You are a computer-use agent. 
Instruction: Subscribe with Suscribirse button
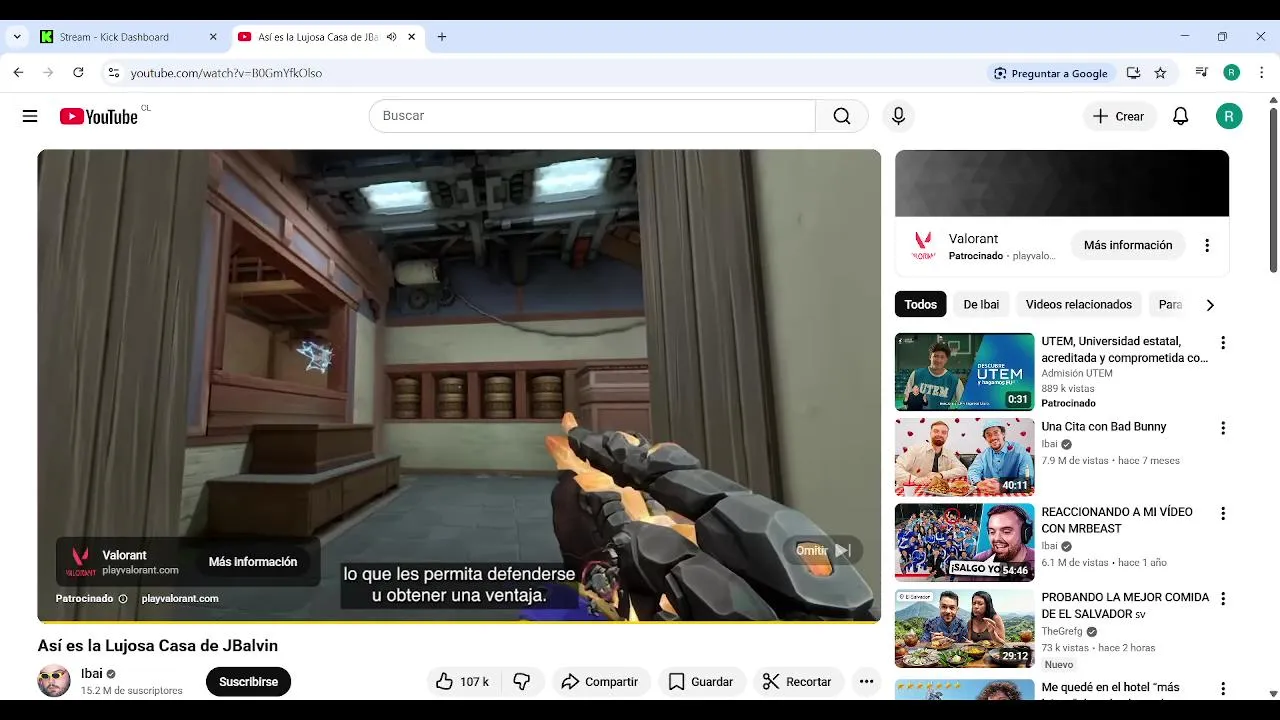(x=248, y=682)
